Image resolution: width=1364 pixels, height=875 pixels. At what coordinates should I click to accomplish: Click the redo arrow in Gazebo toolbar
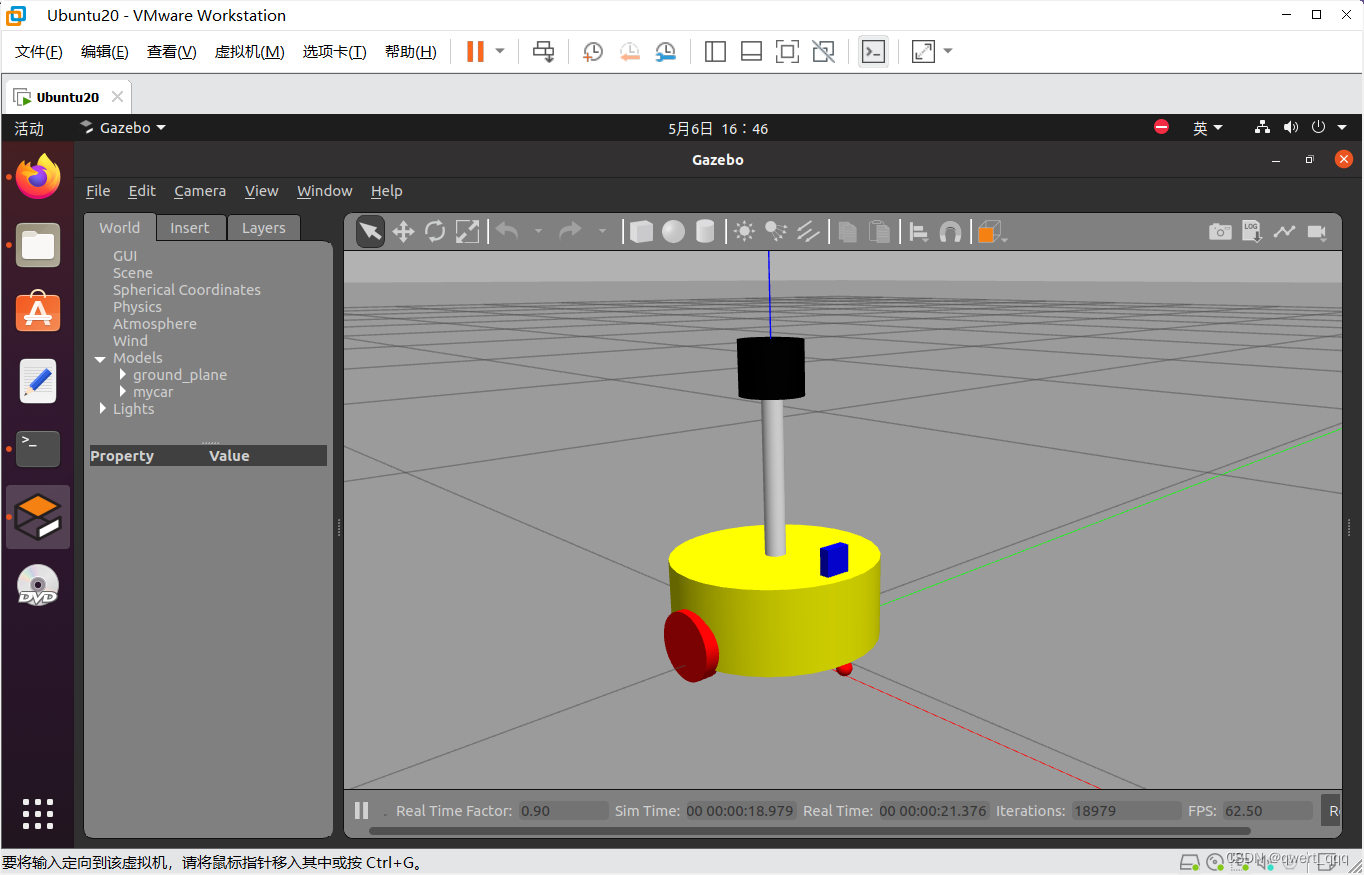571,232
